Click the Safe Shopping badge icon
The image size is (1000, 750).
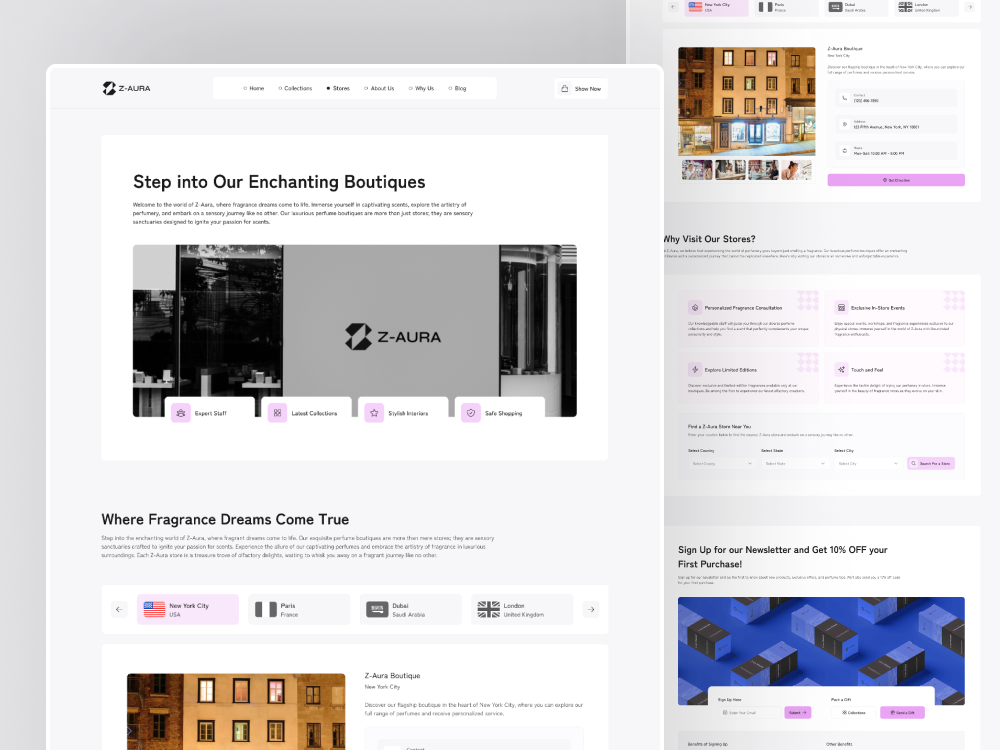pyautogui.click(x=470, y=412)
